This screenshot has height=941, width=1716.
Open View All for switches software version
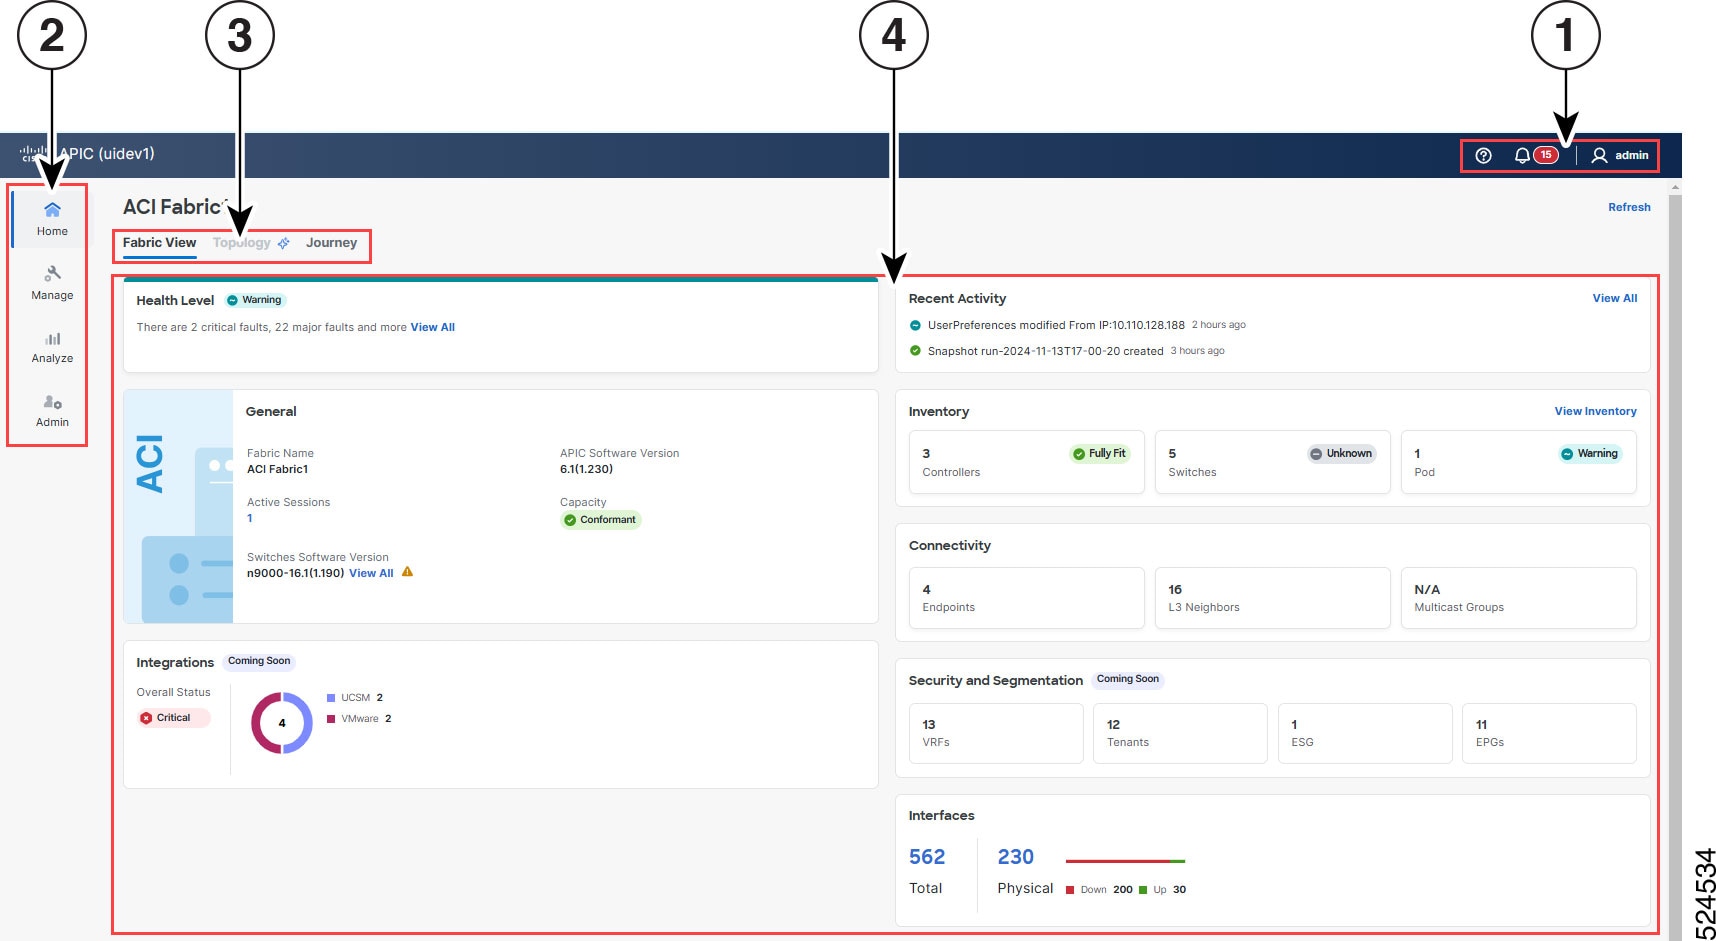click(371, 573)
